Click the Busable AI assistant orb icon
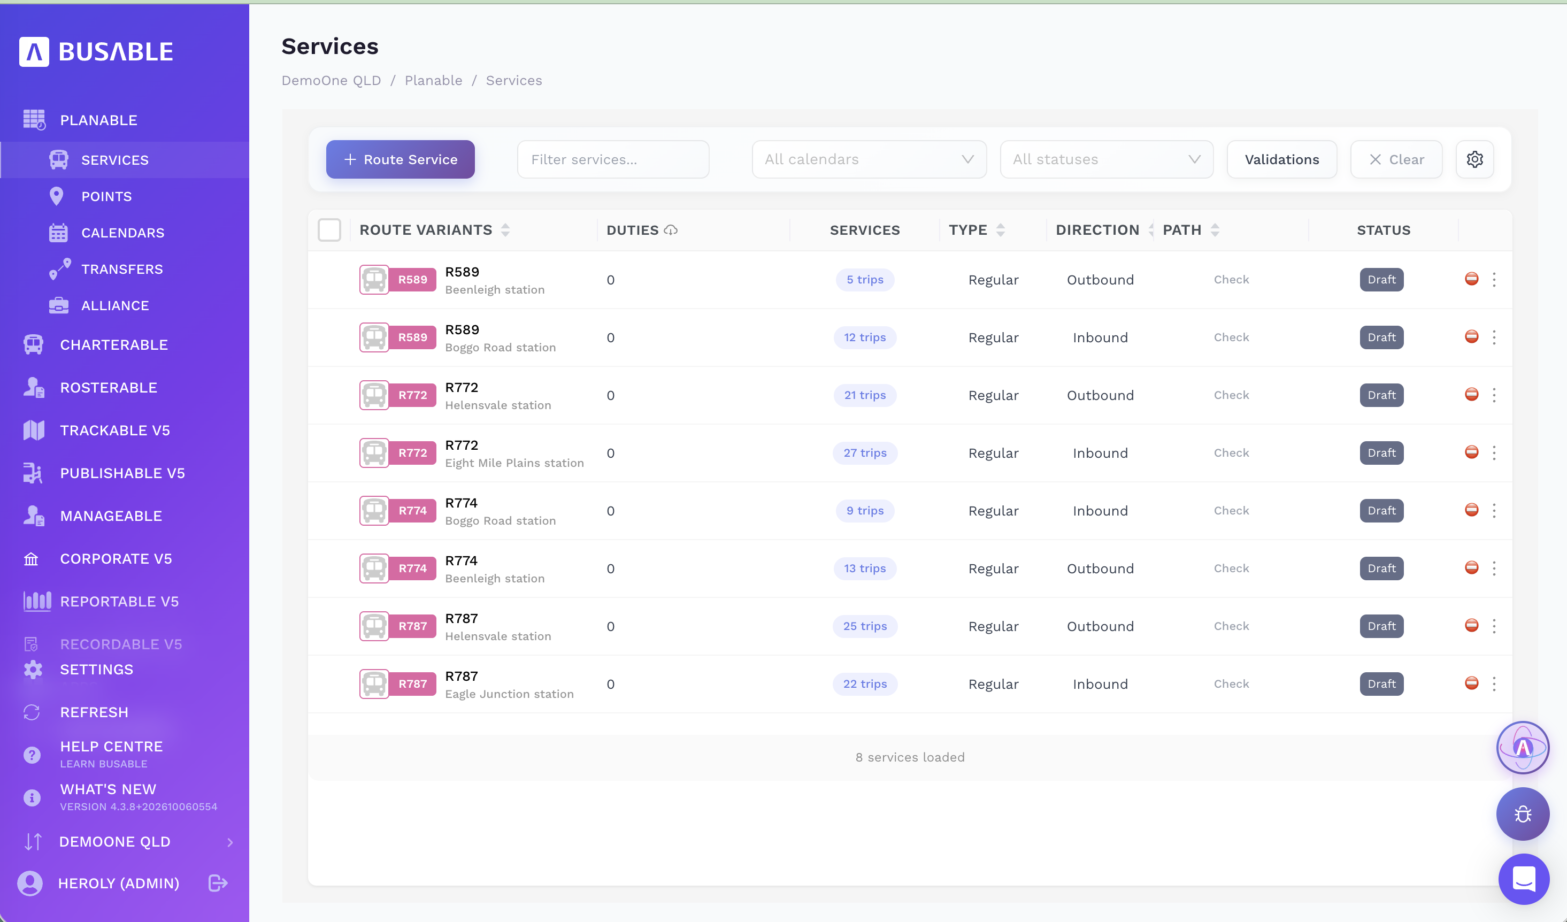Screen dimensions: 1567x922 (x=1522, y=747)
